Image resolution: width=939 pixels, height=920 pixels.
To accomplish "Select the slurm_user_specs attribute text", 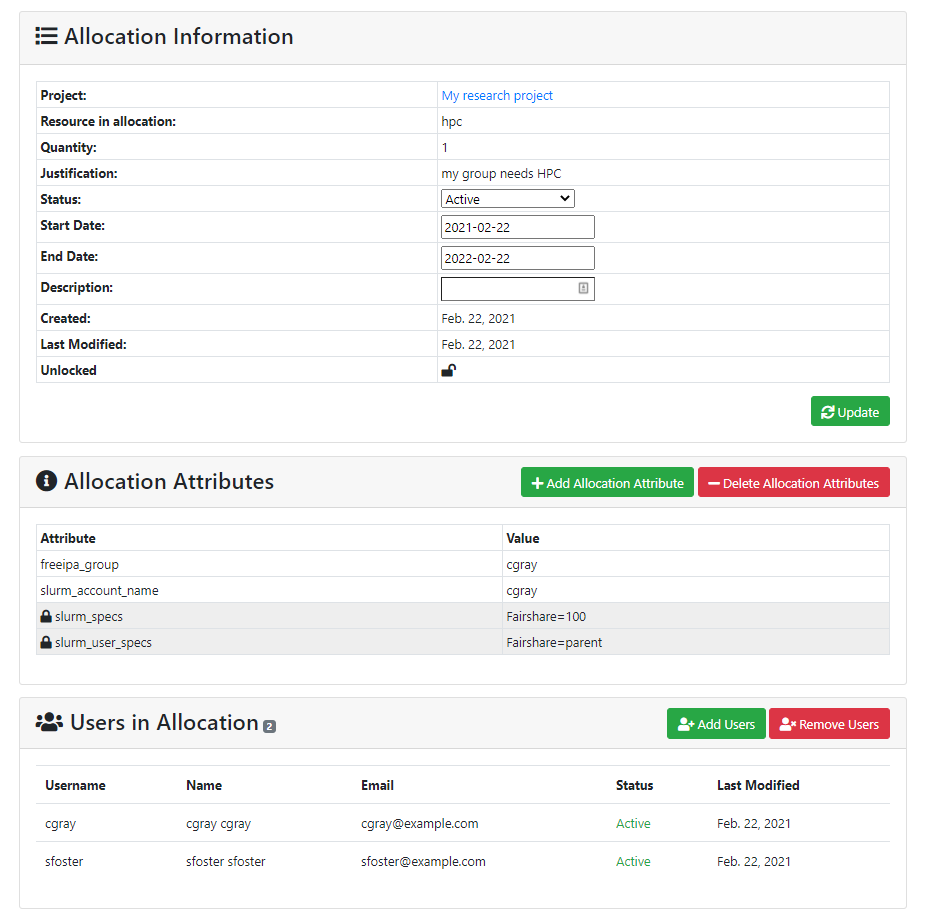I will [104, 642].
